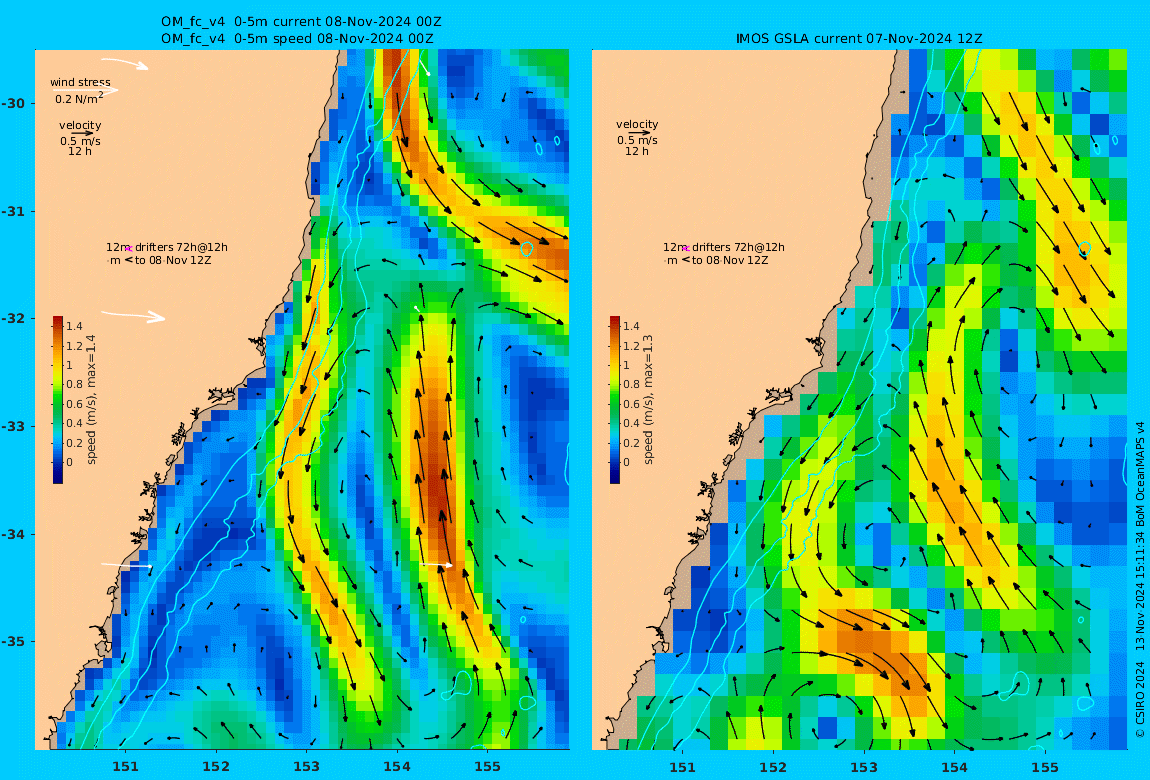The image size is (1150, 780).
Task: Select the title 'IMOS GSLA current 07-Nov-2024 12Z'
Action: [859, 38]
